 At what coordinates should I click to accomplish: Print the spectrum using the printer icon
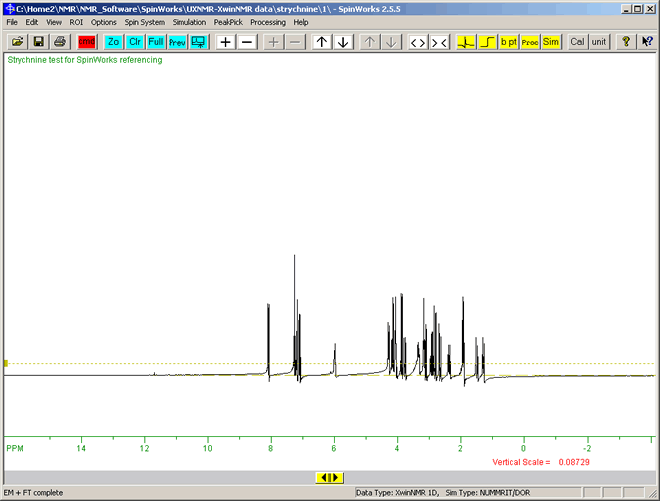pos(60,42)
